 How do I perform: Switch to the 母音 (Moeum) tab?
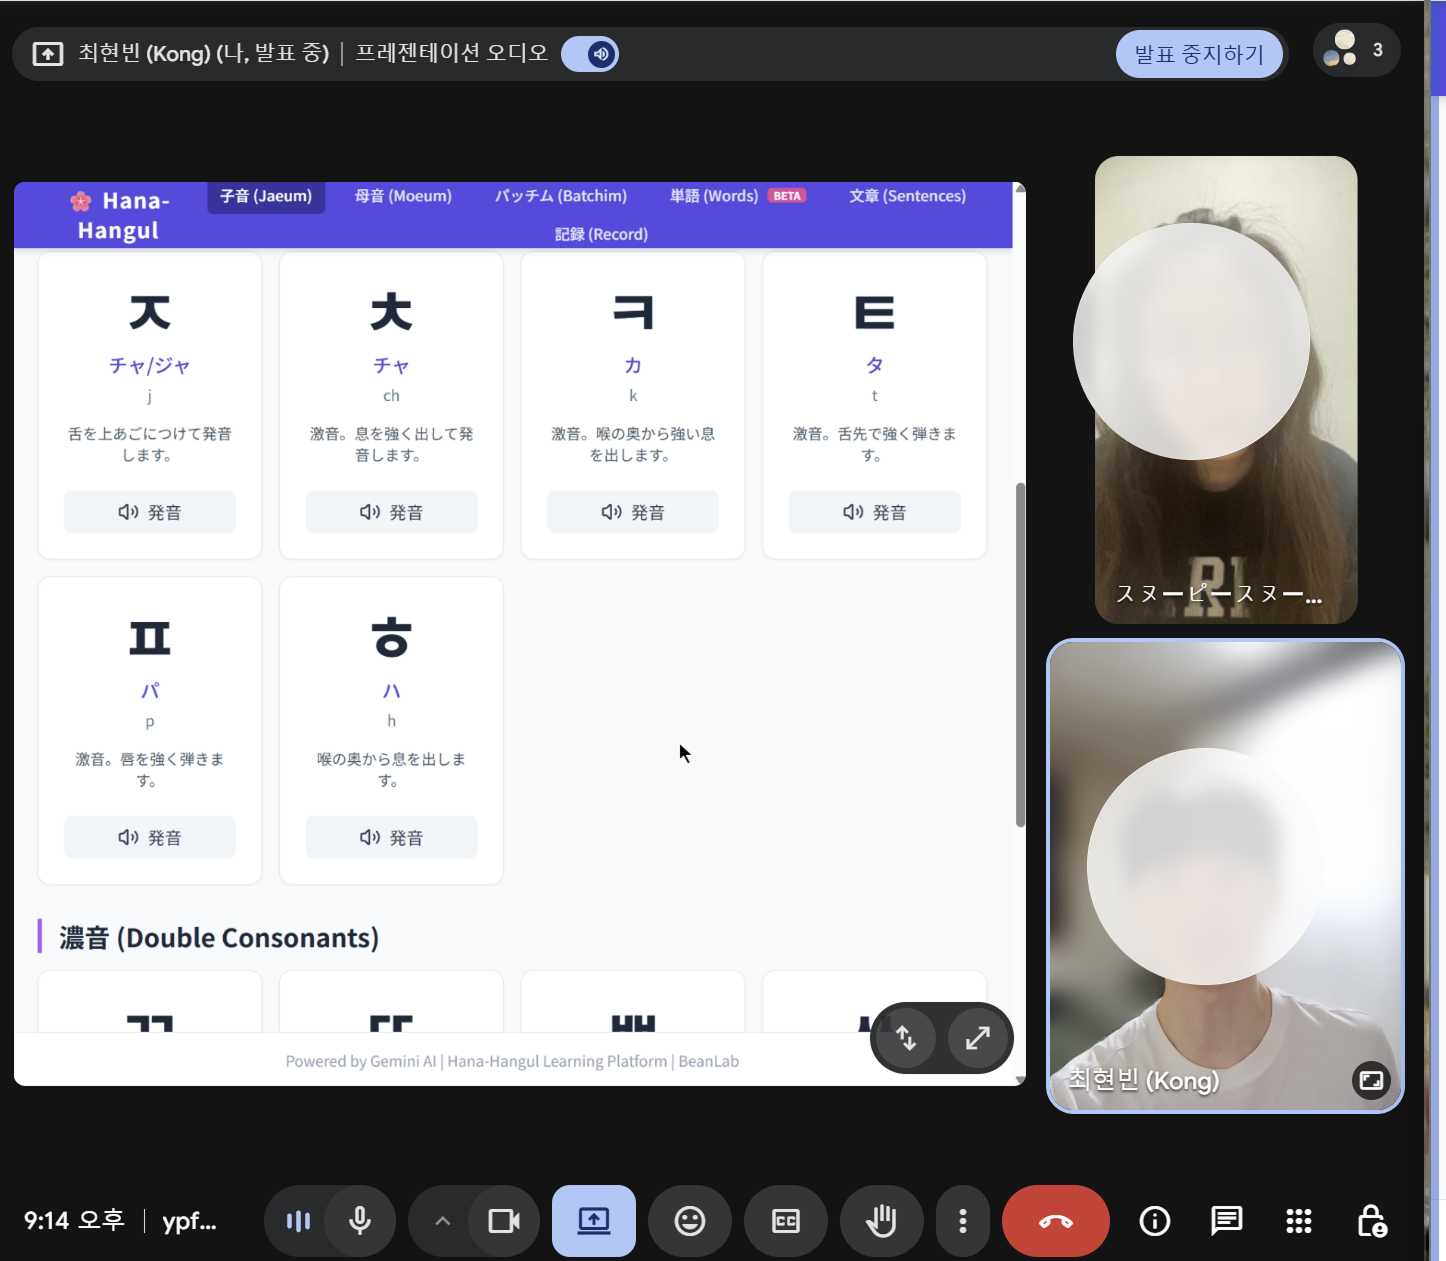click(403, 196)
